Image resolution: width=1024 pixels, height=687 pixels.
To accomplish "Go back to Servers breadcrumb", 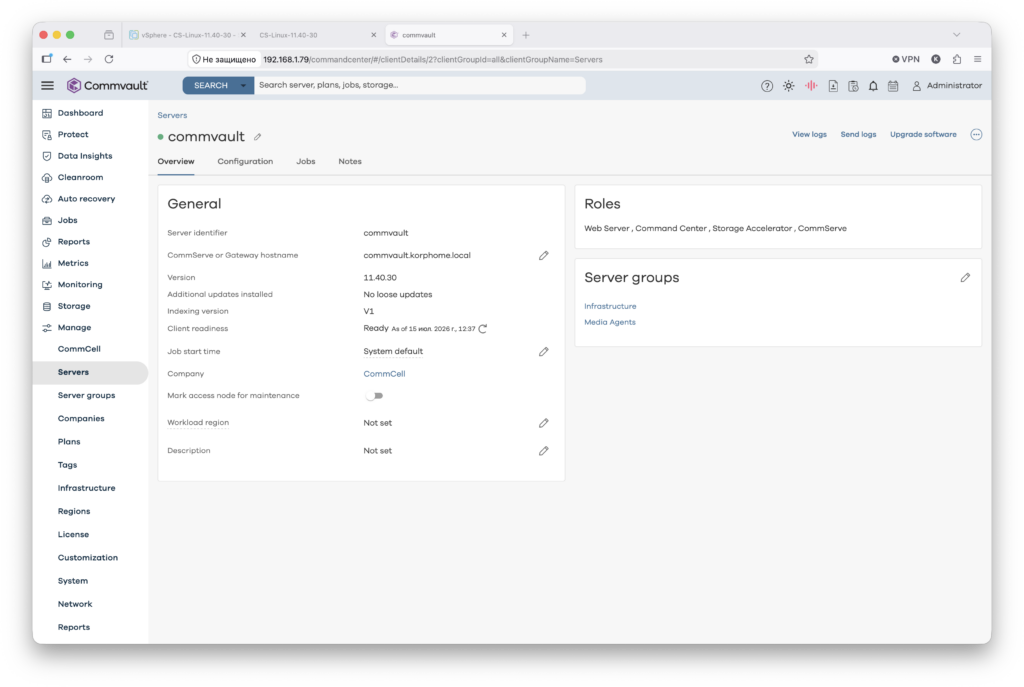I will 172,115.
